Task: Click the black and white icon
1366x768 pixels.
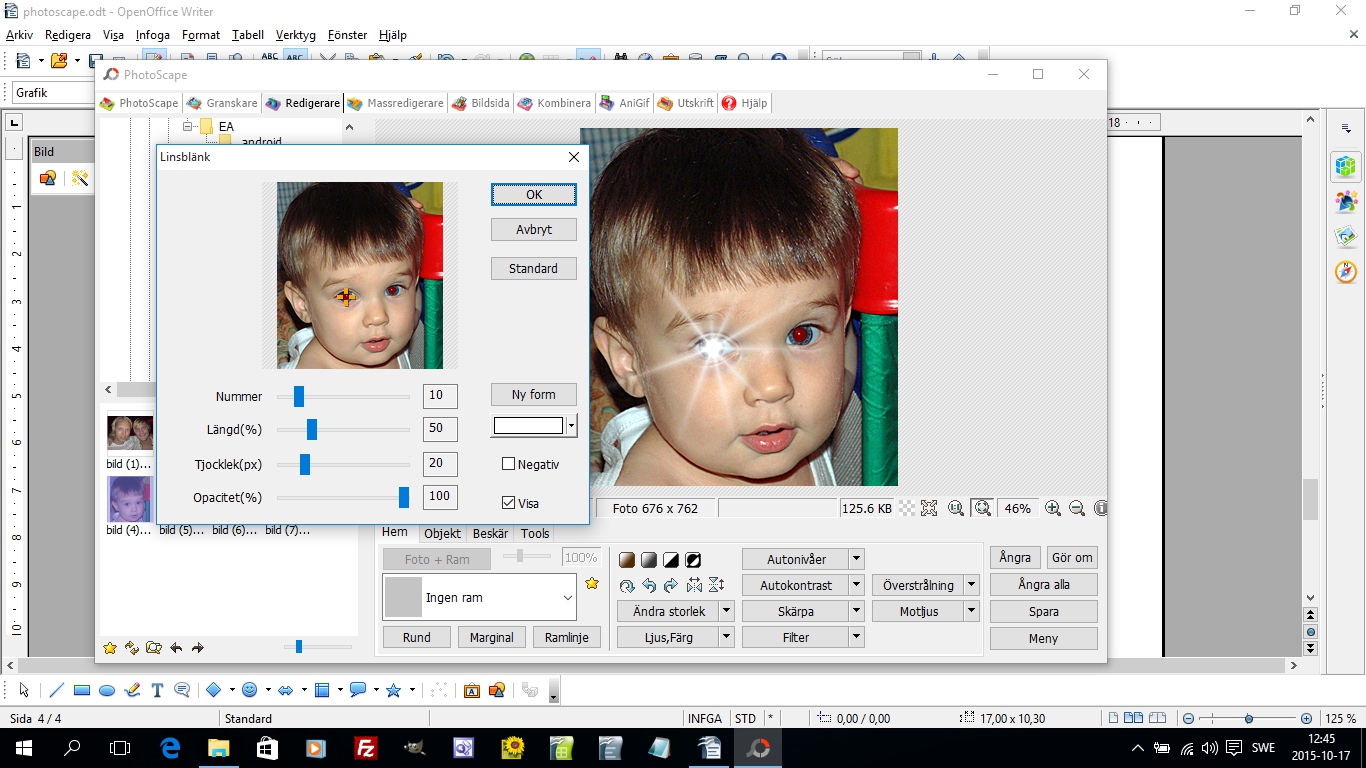Action: tap(671, 560)
